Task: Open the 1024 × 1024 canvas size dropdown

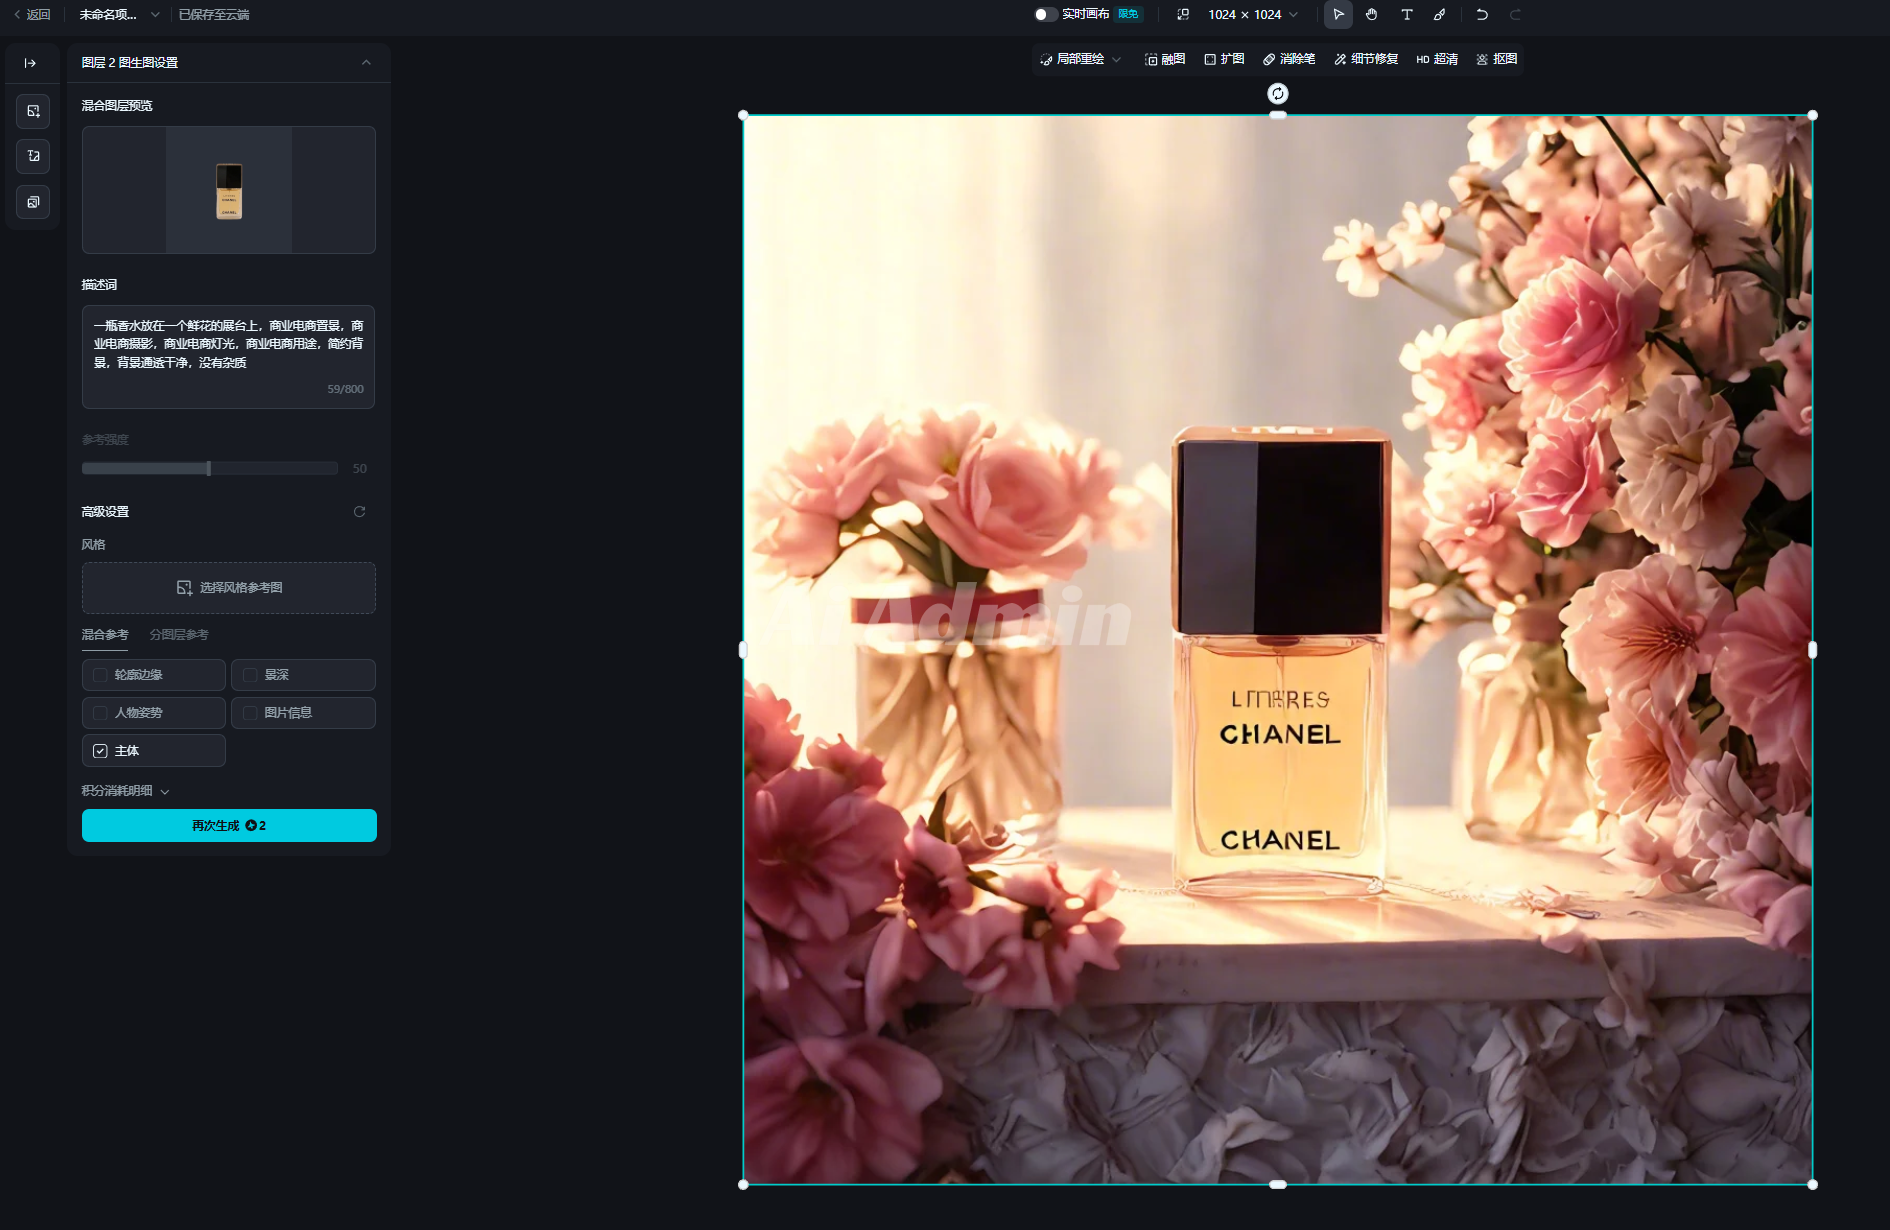Action: click(1253, 15)
